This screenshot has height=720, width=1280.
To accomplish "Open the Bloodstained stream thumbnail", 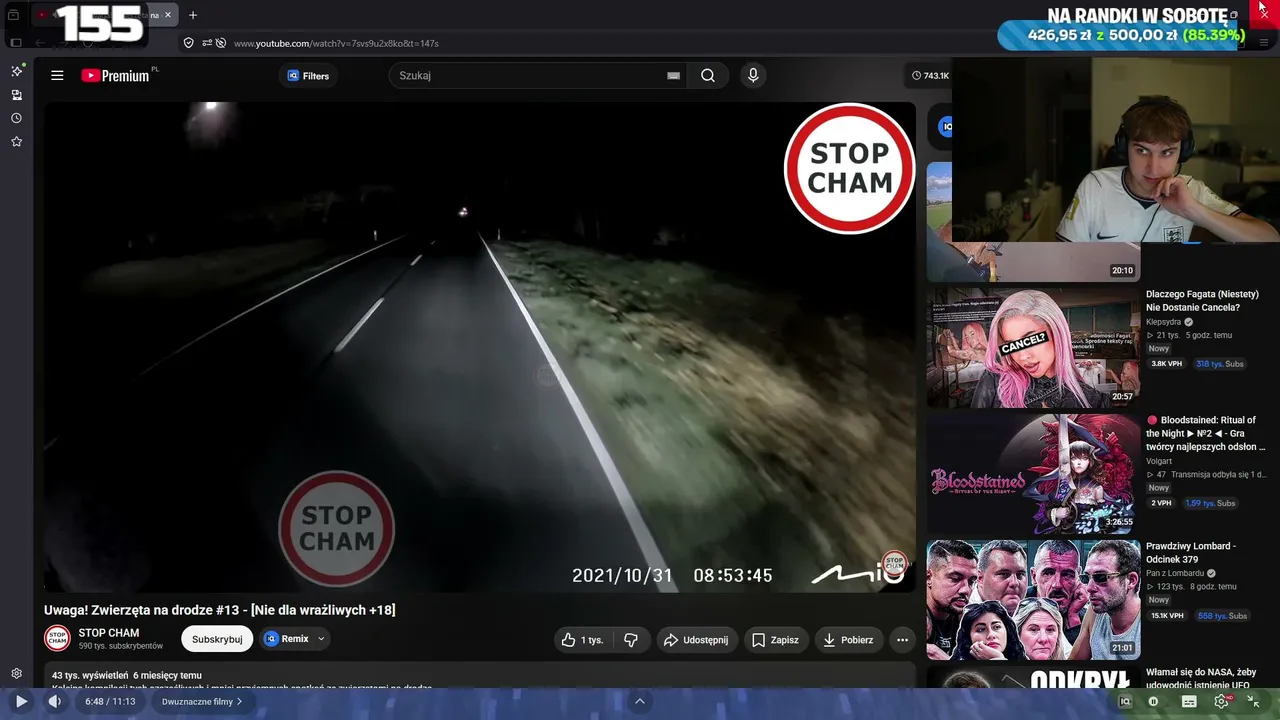I will point(1033,474).
